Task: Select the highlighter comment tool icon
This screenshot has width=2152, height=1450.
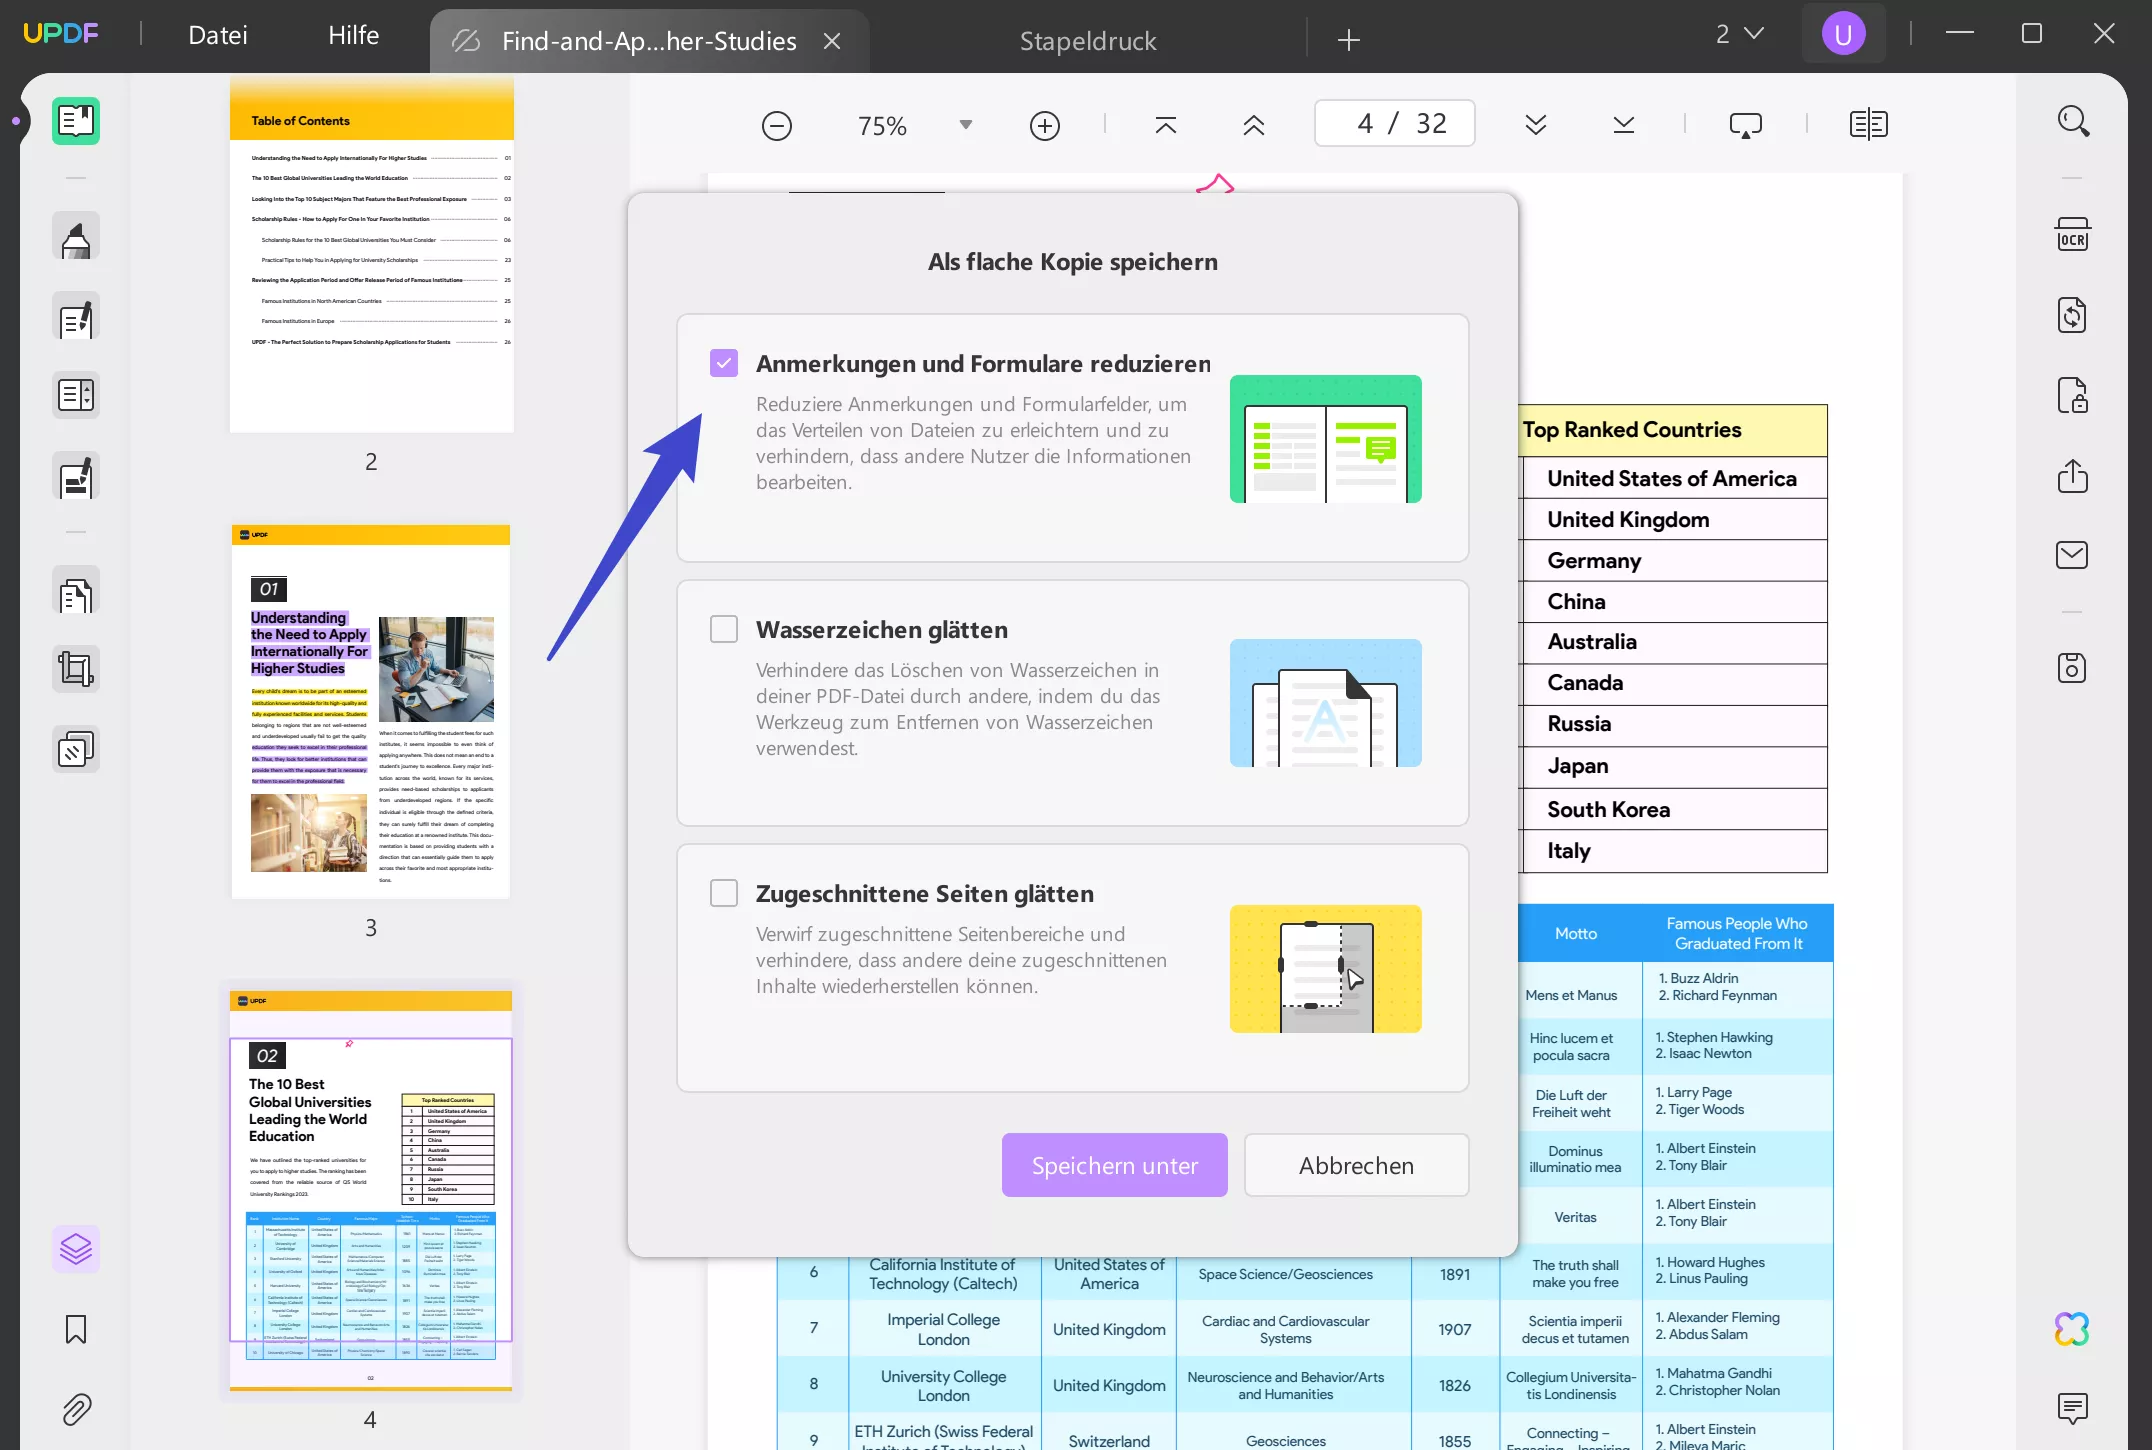Action: [76, 238]
